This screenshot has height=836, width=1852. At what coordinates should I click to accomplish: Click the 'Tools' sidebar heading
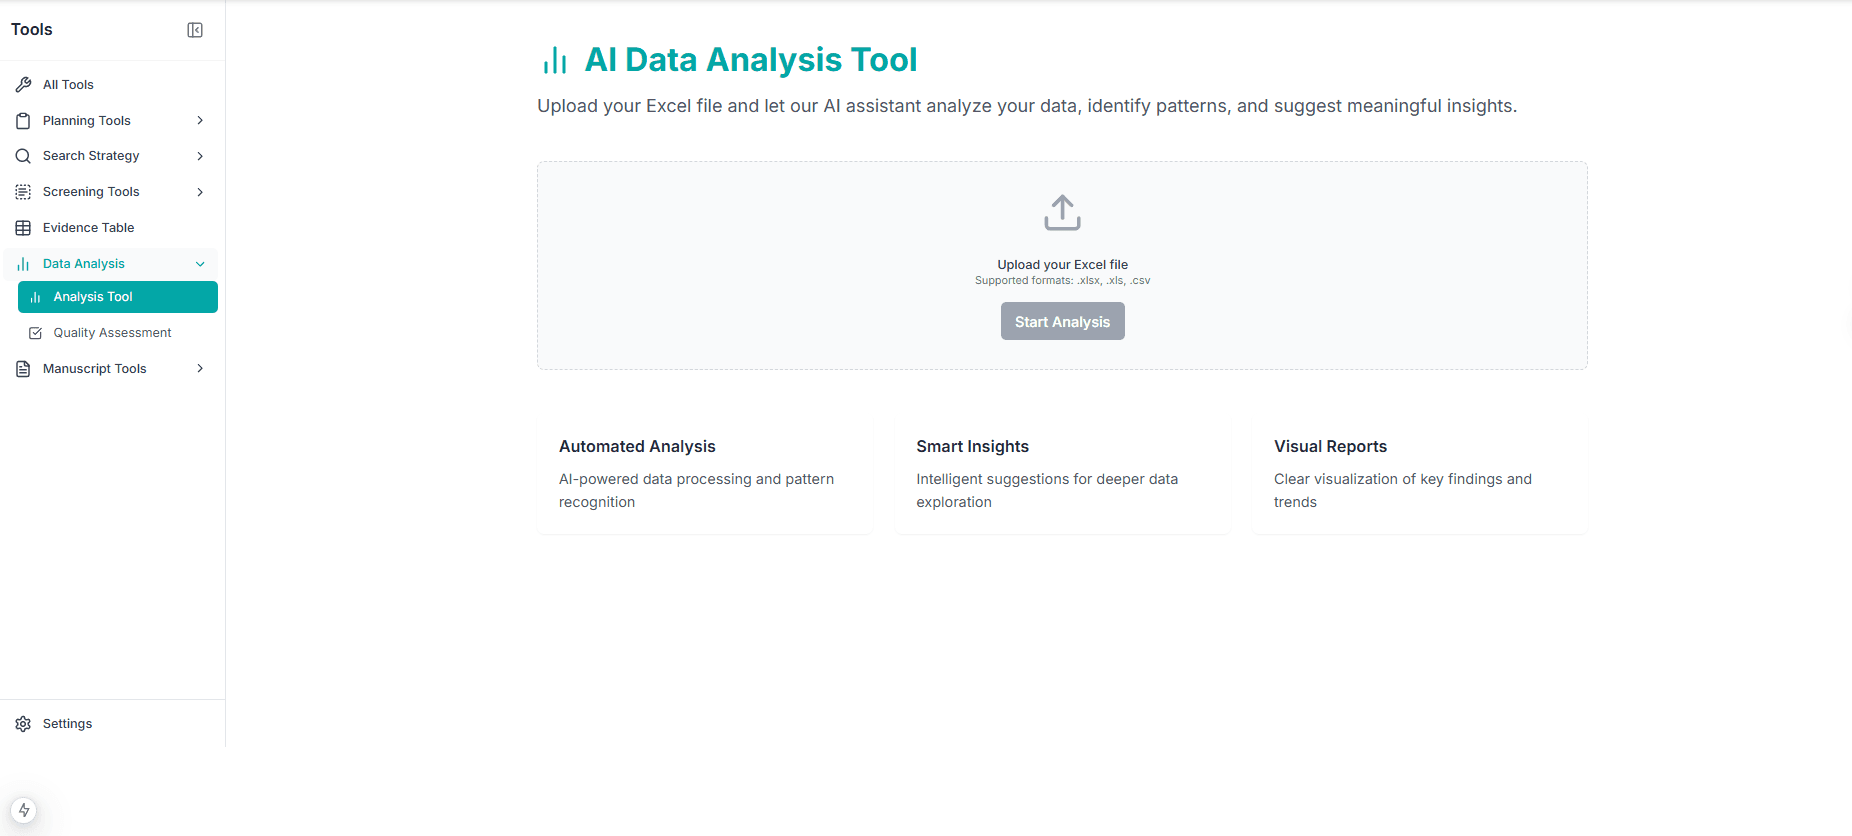point(32,30)
